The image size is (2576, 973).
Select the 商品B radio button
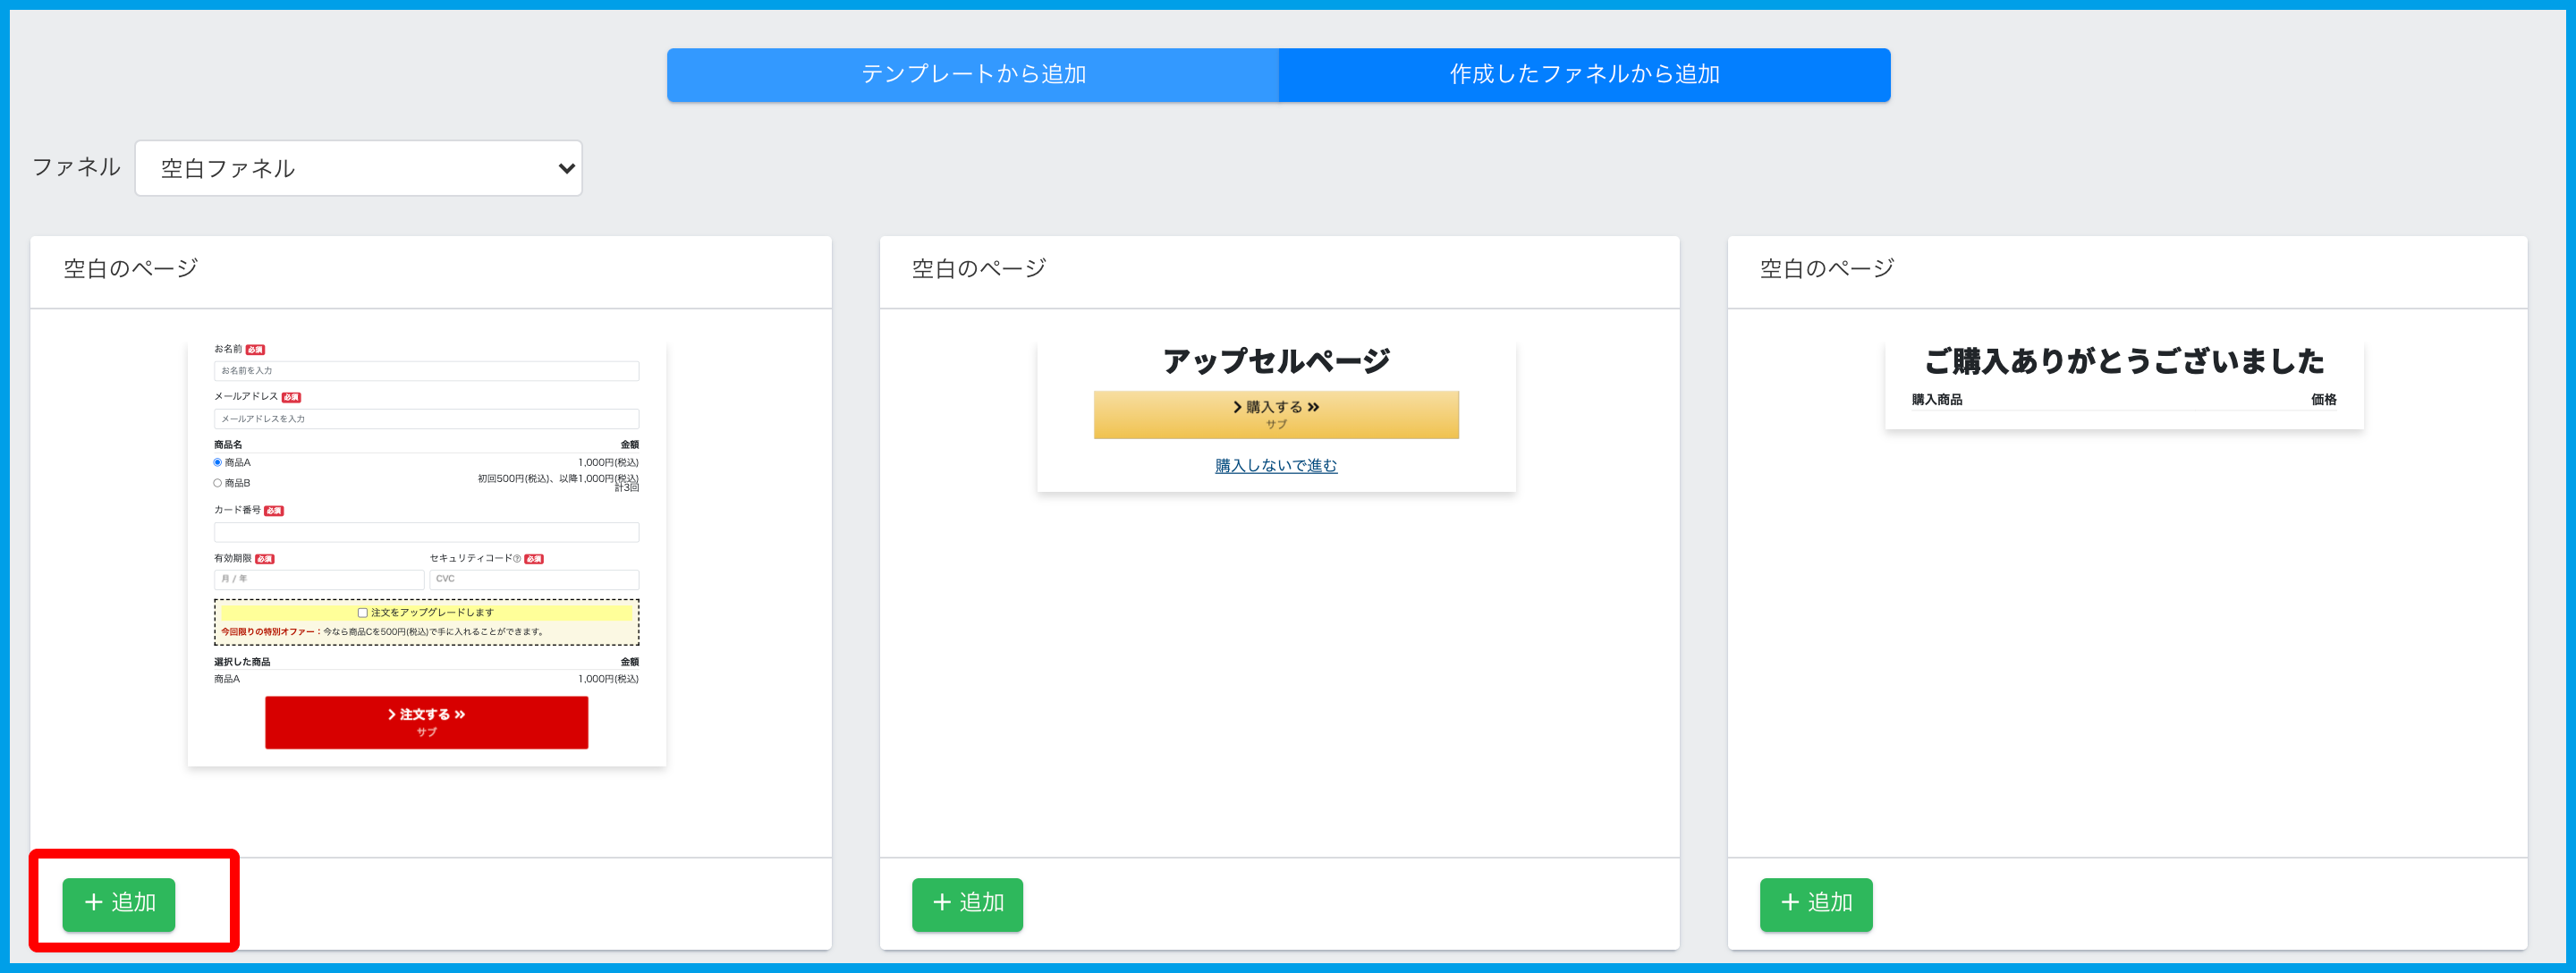click(218, 483)
